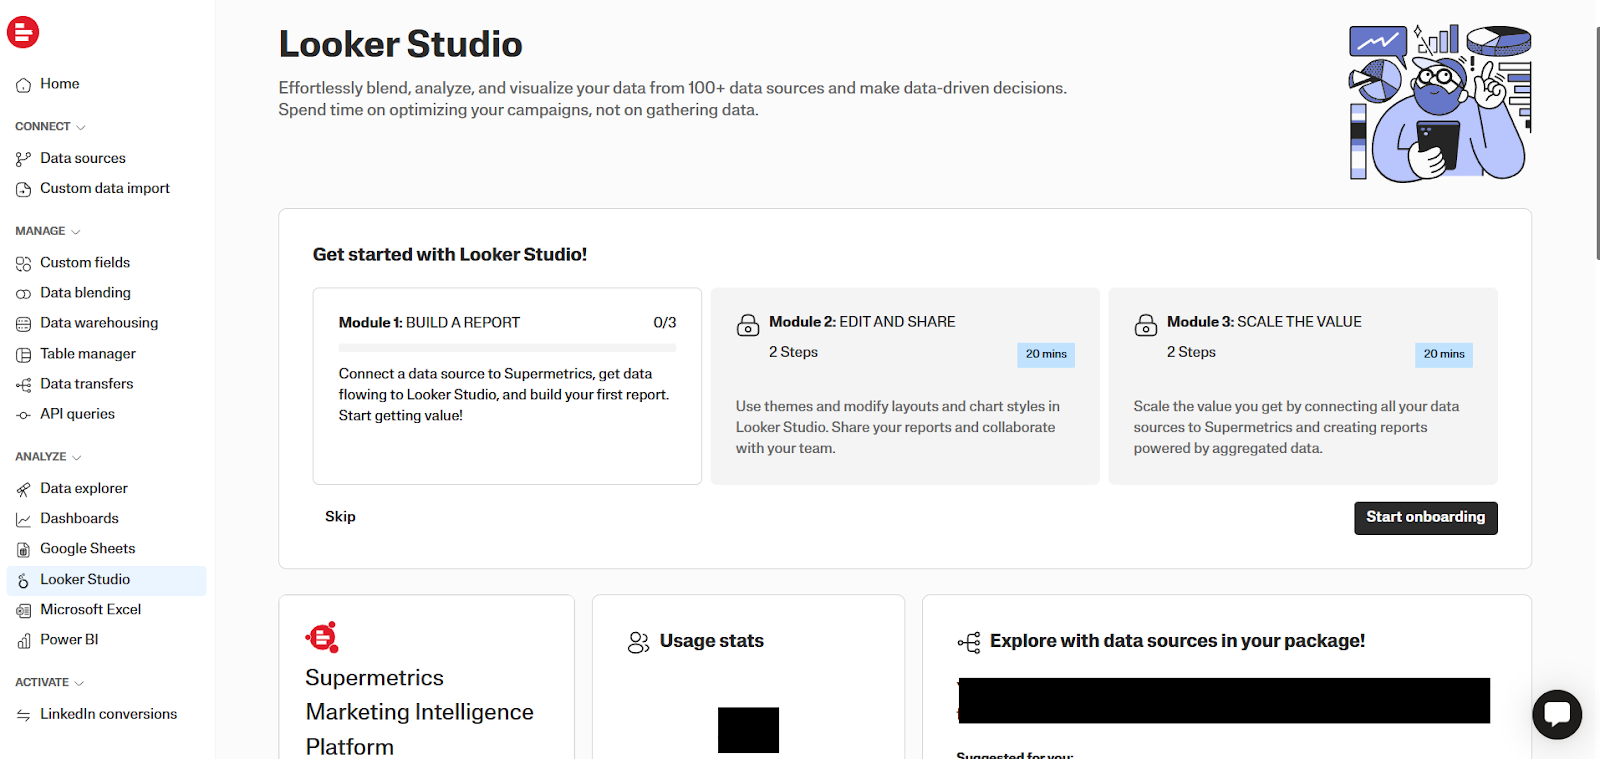Image resolution: width=1600 pixels, height=759 pixels.
Task: Click the Microsoft Excel icon
Action: [x=23, y=610]
